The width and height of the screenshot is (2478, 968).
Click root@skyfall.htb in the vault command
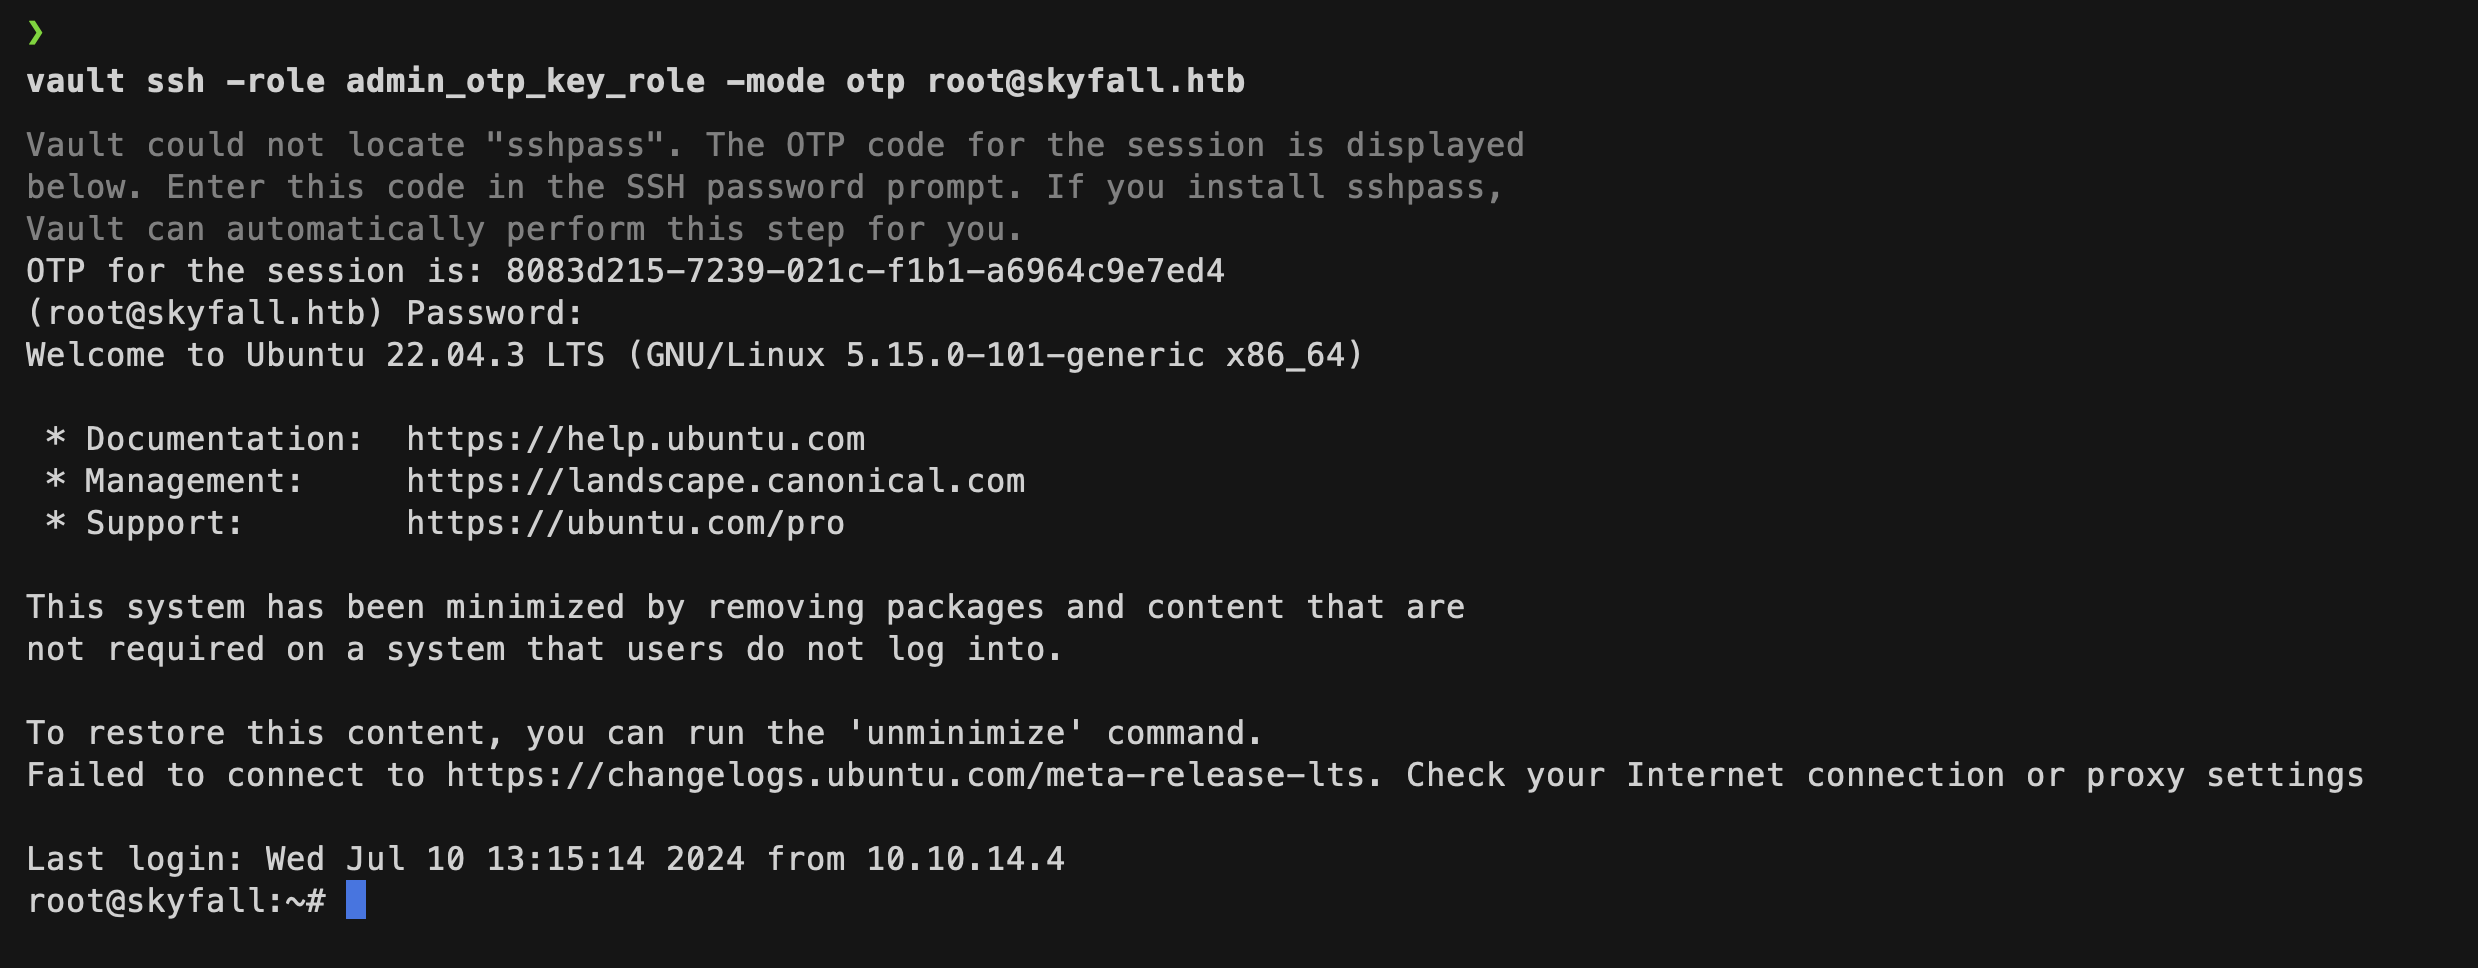tap(1085, 81)
